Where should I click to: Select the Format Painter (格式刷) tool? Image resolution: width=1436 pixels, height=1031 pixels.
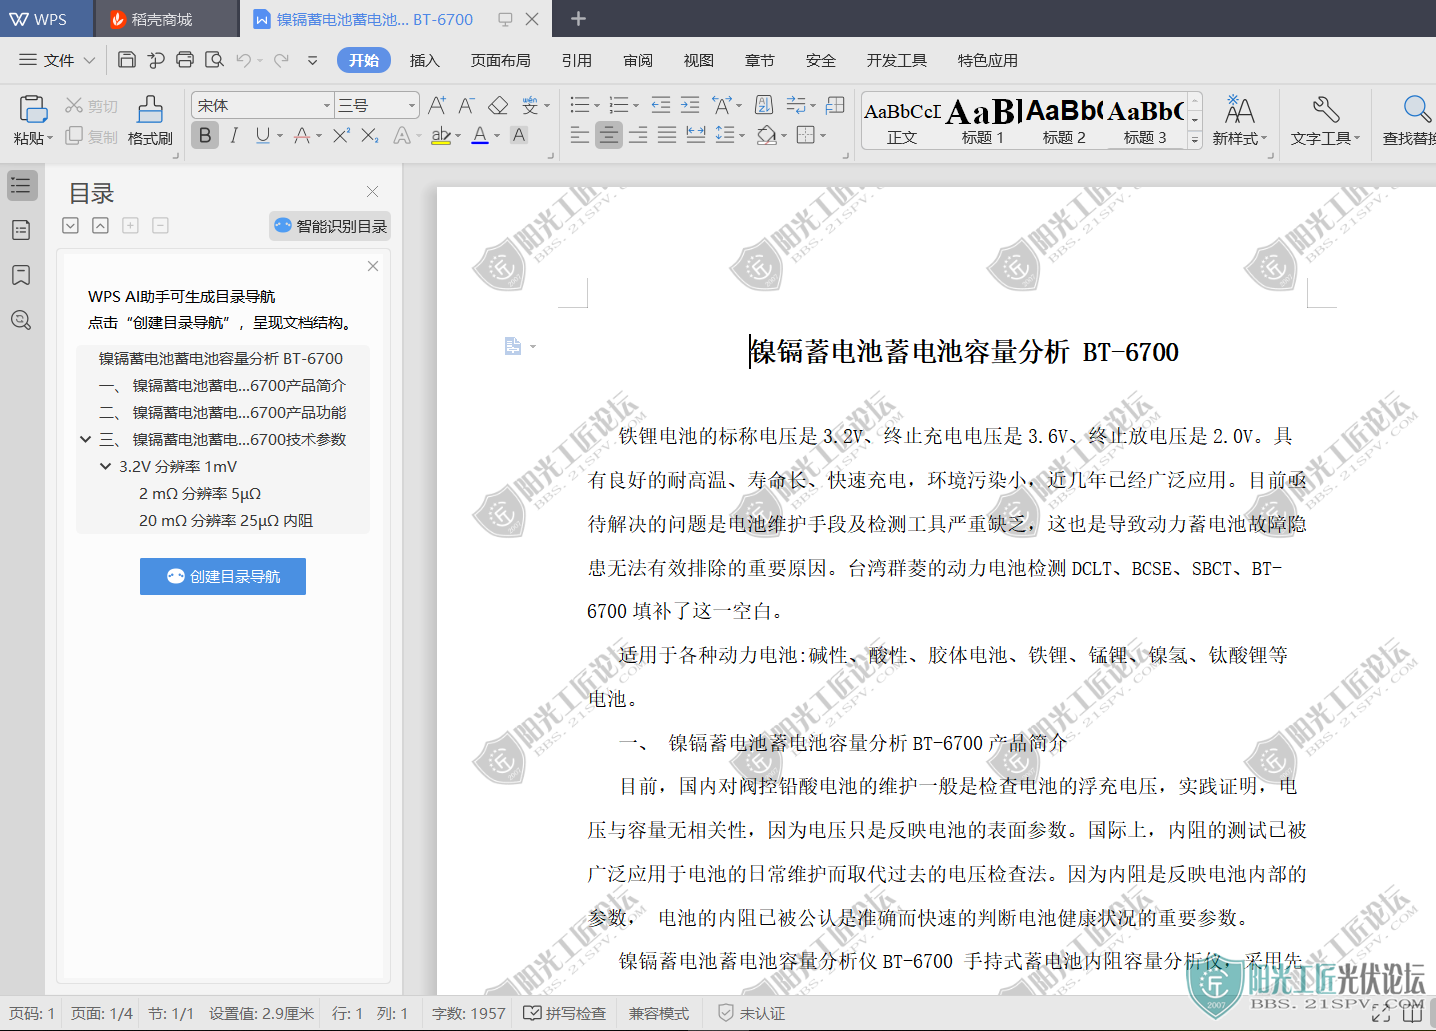click(x=150, y=120)
